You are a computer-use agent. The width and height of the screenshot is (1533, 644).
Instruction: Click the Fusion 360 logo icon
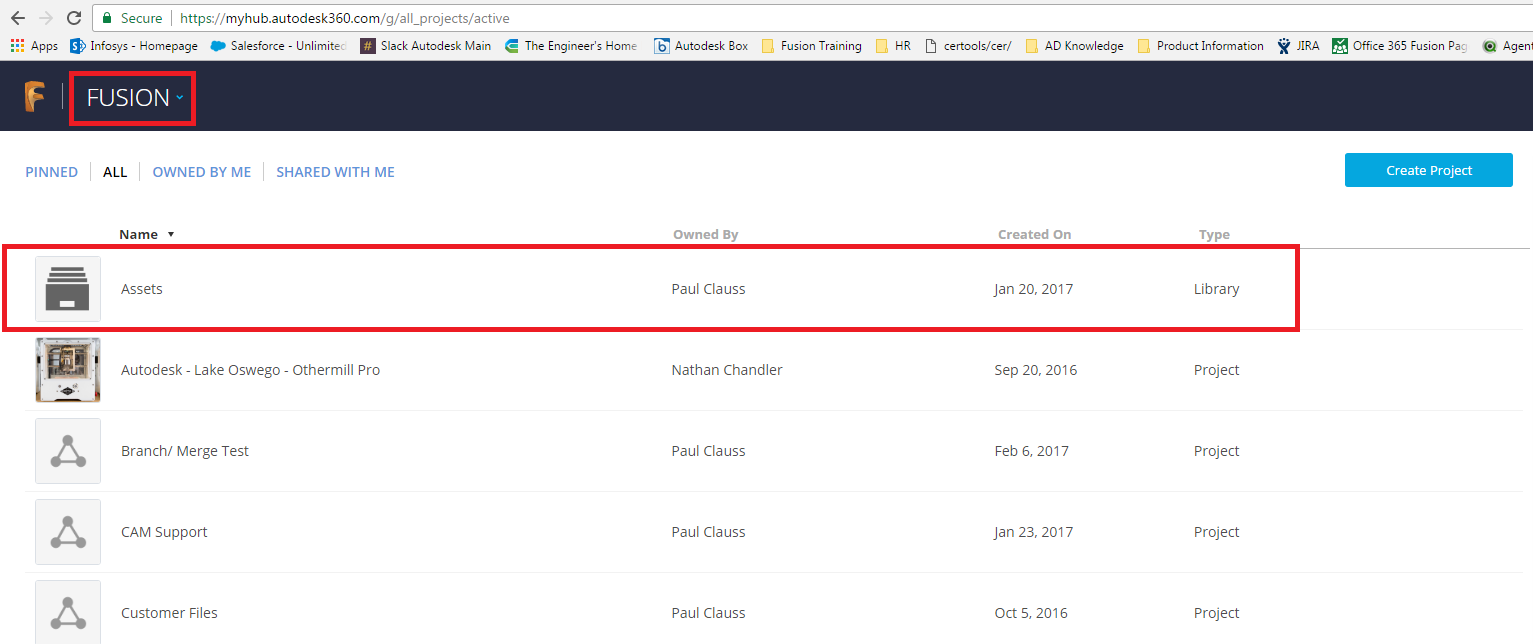35,97
